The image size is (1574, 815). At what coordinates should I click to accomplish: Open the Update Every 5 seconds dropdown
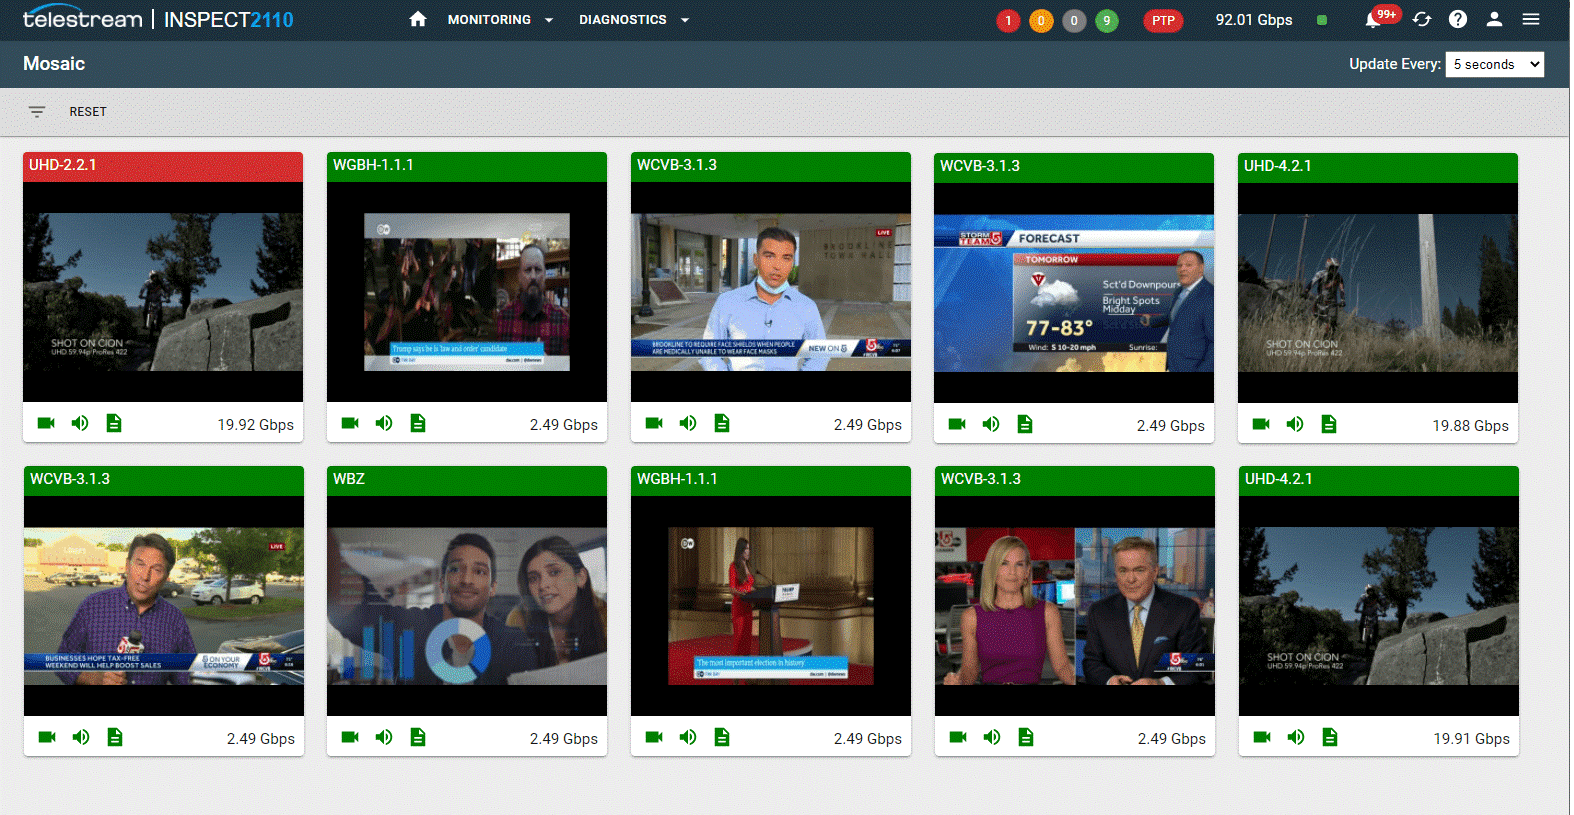click(x=1494, y=64)
